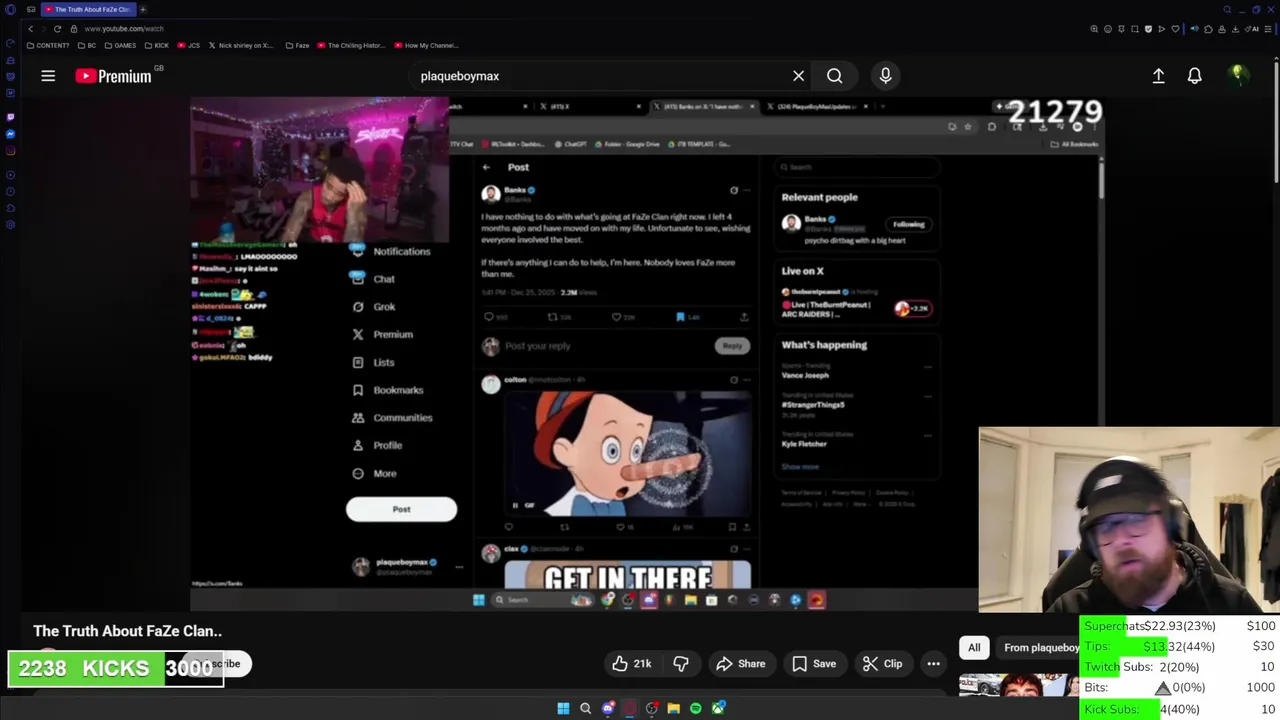The image size is (1280, 720).
Task: Open Spotify from the taskbar
Action: 695,708
